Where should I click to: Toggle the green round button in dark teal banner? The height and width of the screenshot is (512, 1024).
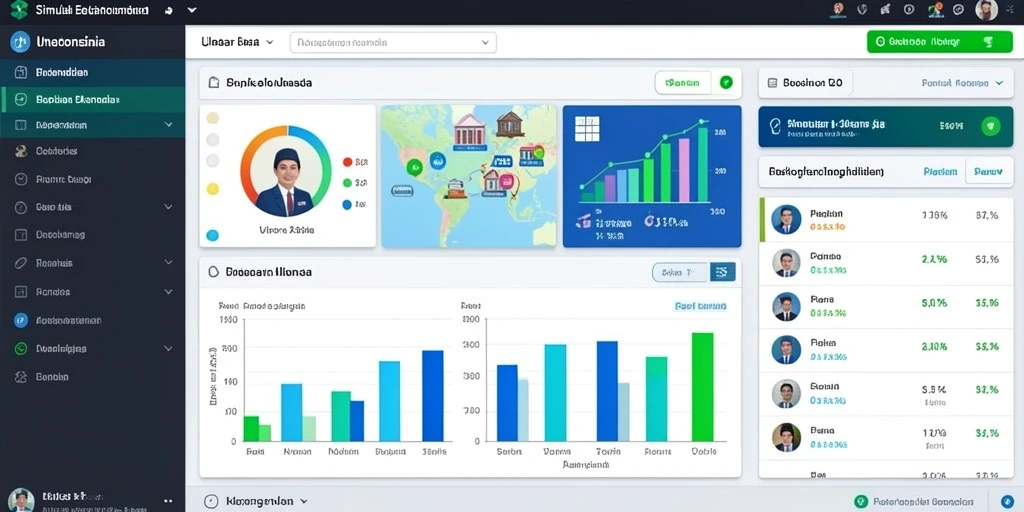991,126
